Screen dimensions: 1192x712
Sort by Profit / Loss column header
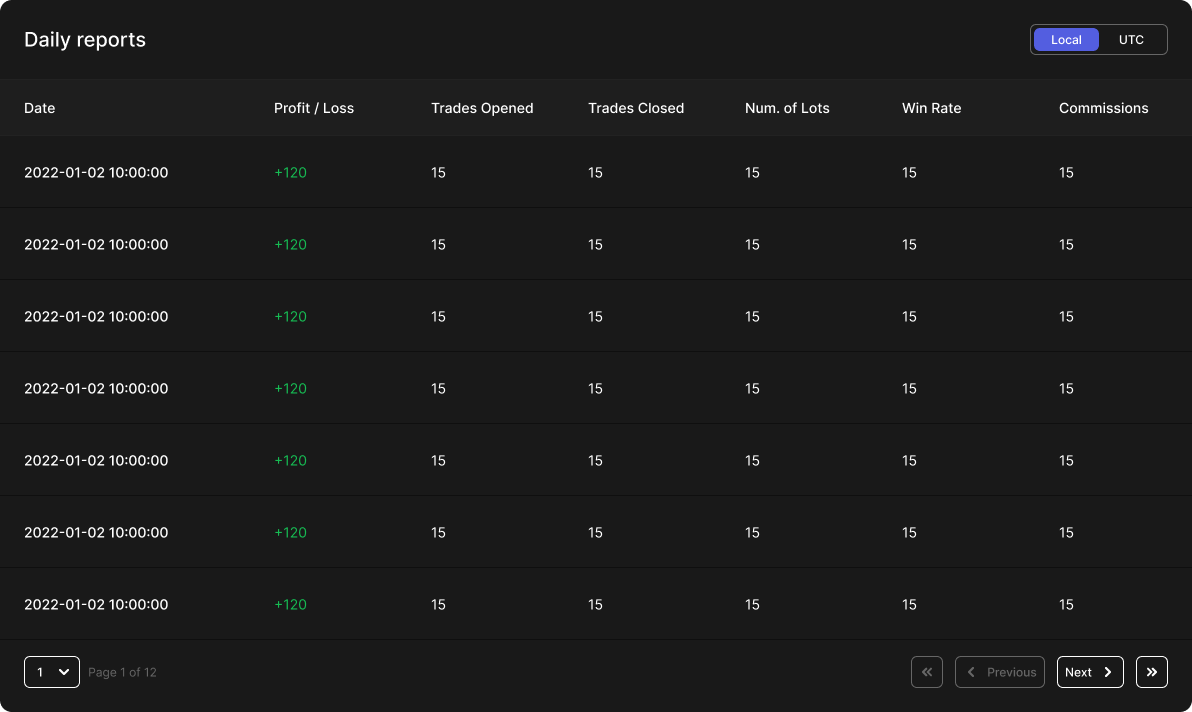314,108
